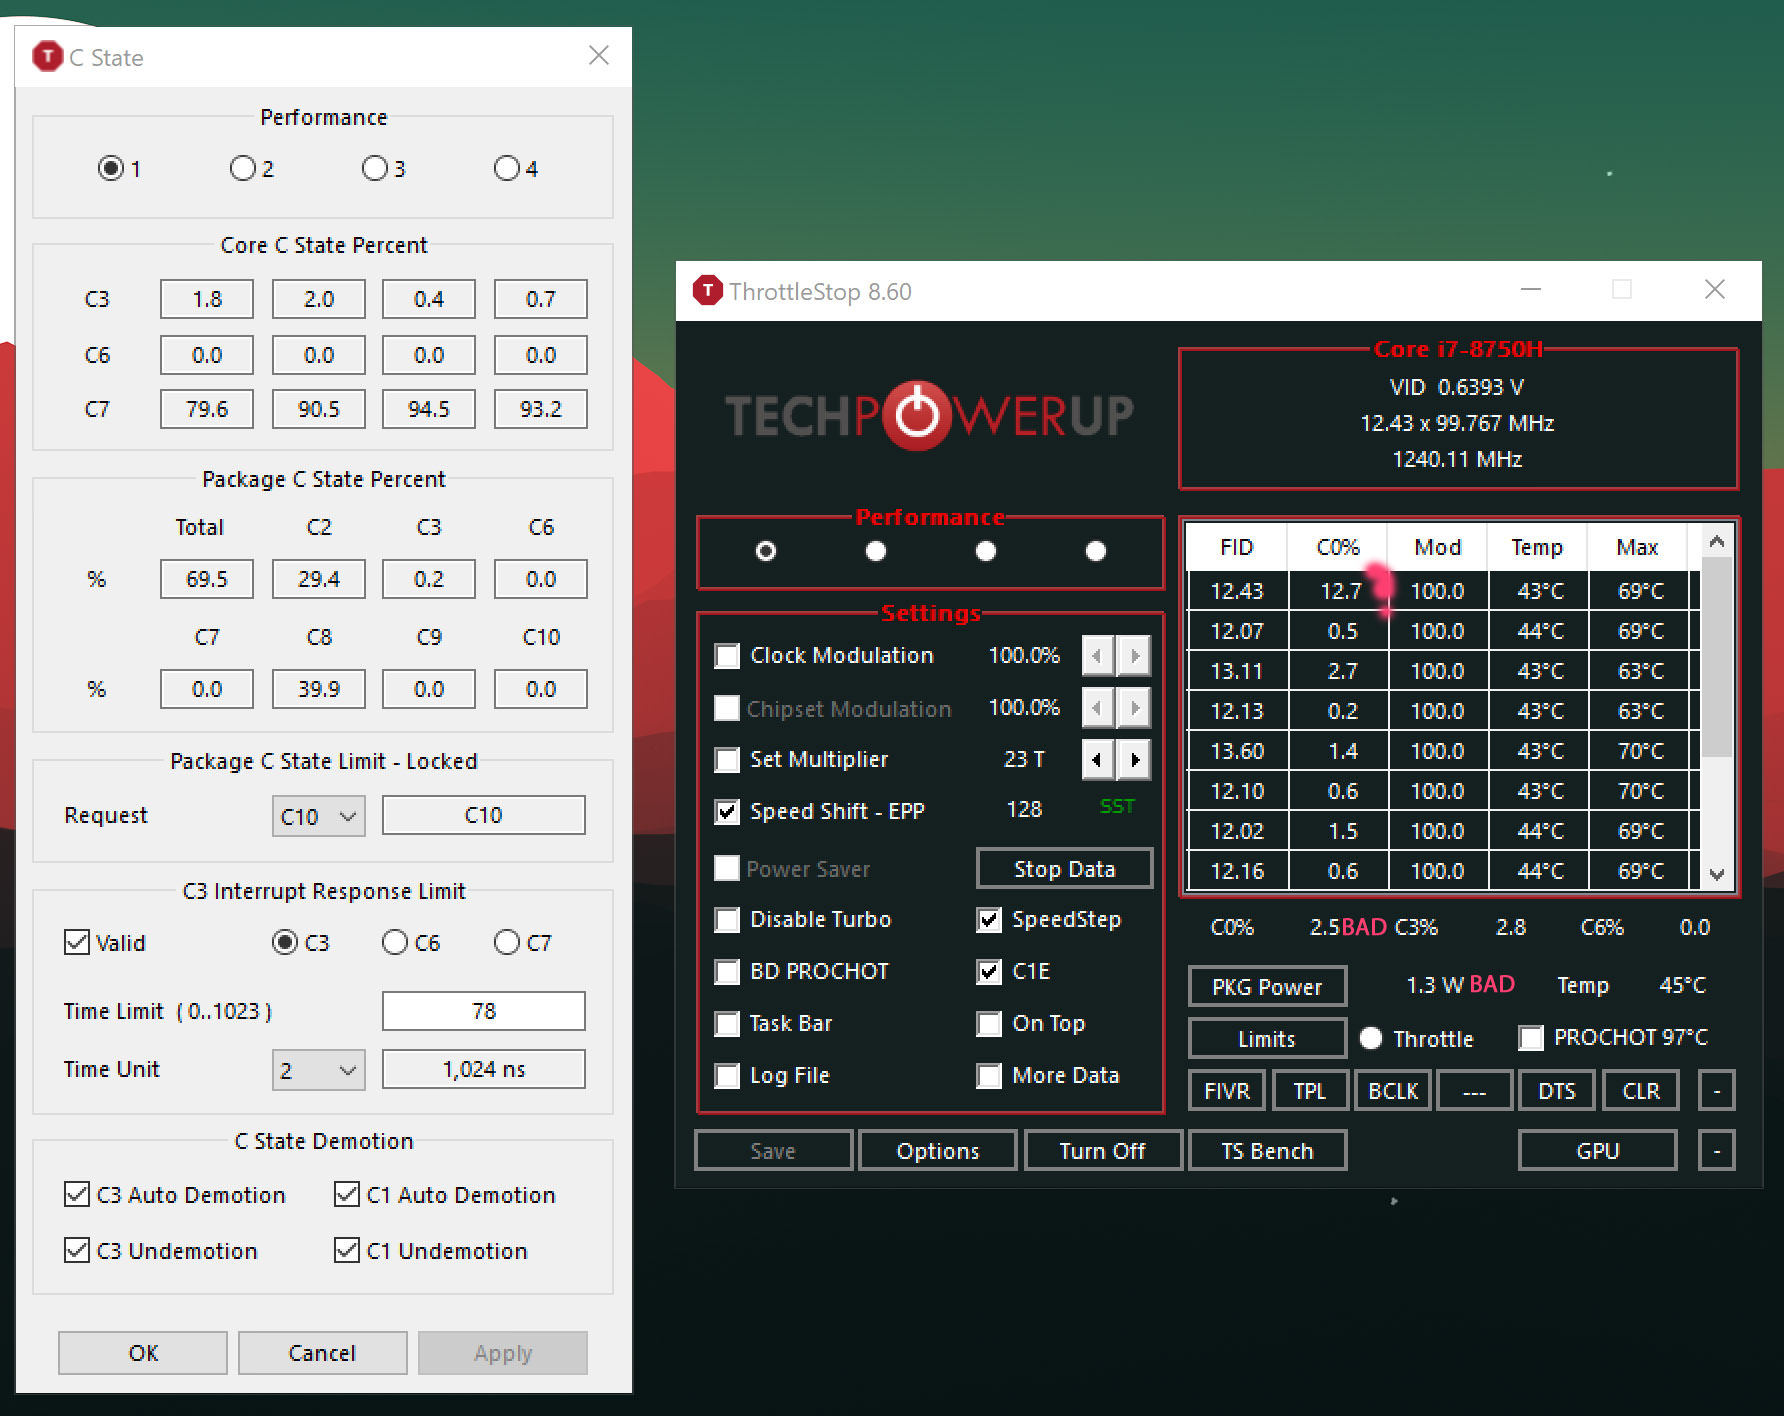Open the Request C10 dropdown
The image size is (1784, 1416).
tap(319, 816)
